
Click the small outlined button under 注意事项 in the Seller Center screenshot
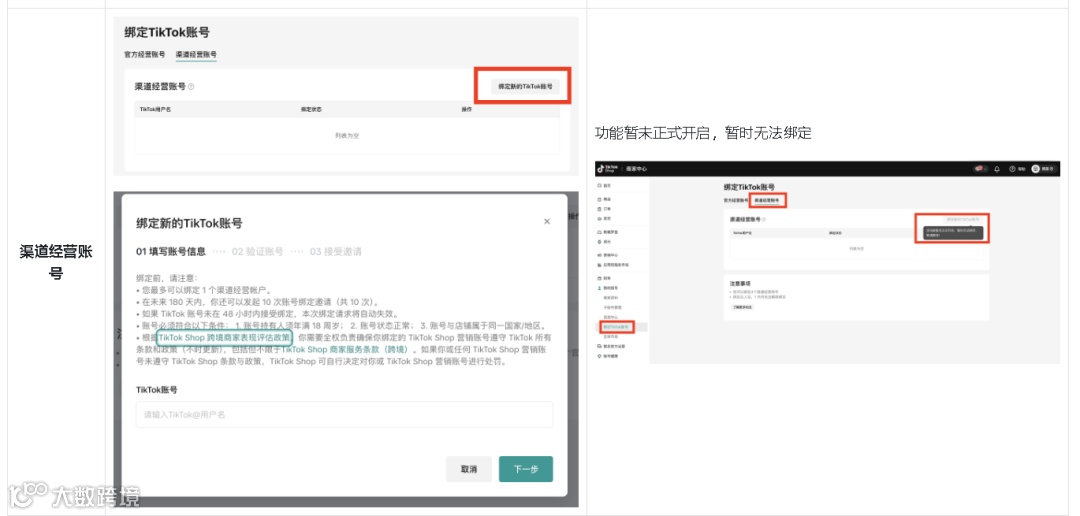pyautogui.click(x=742, y=307)
